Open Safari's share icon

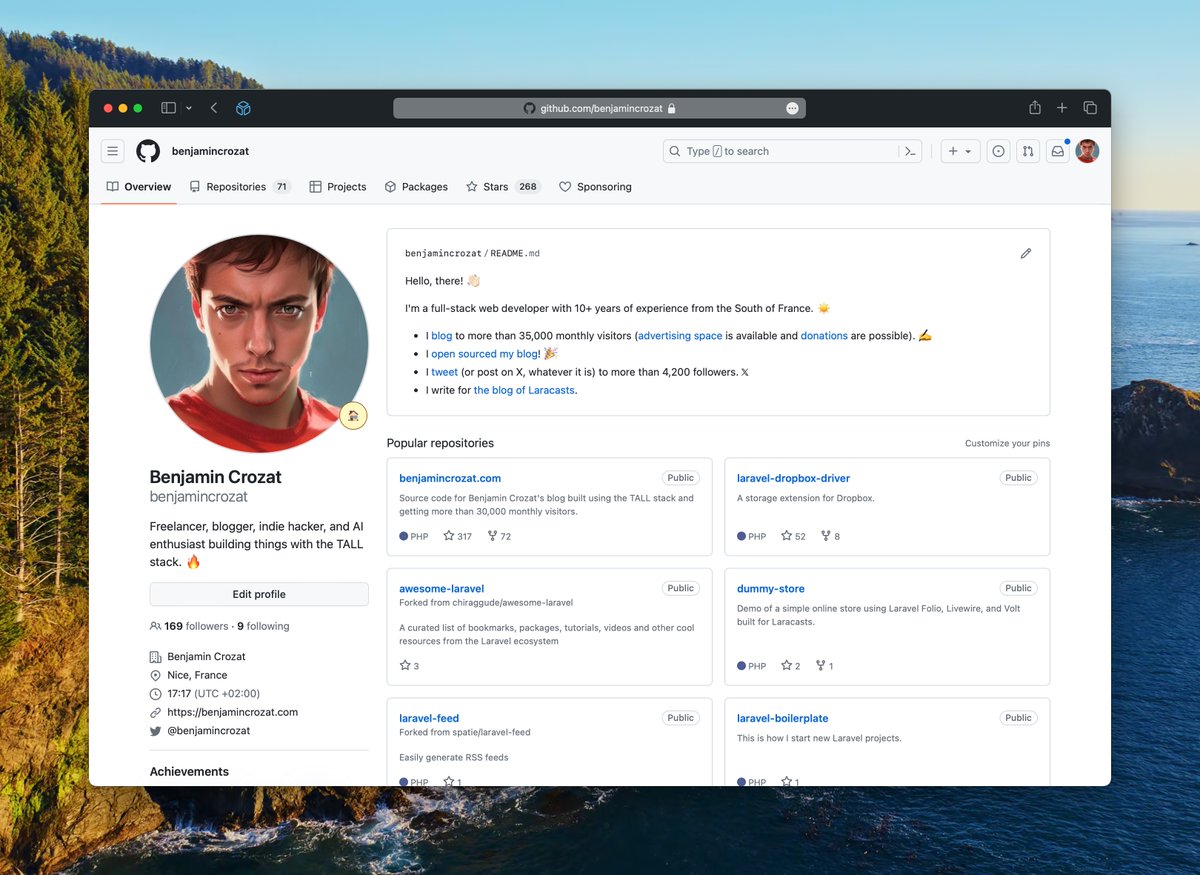(x=1035, y=107)
